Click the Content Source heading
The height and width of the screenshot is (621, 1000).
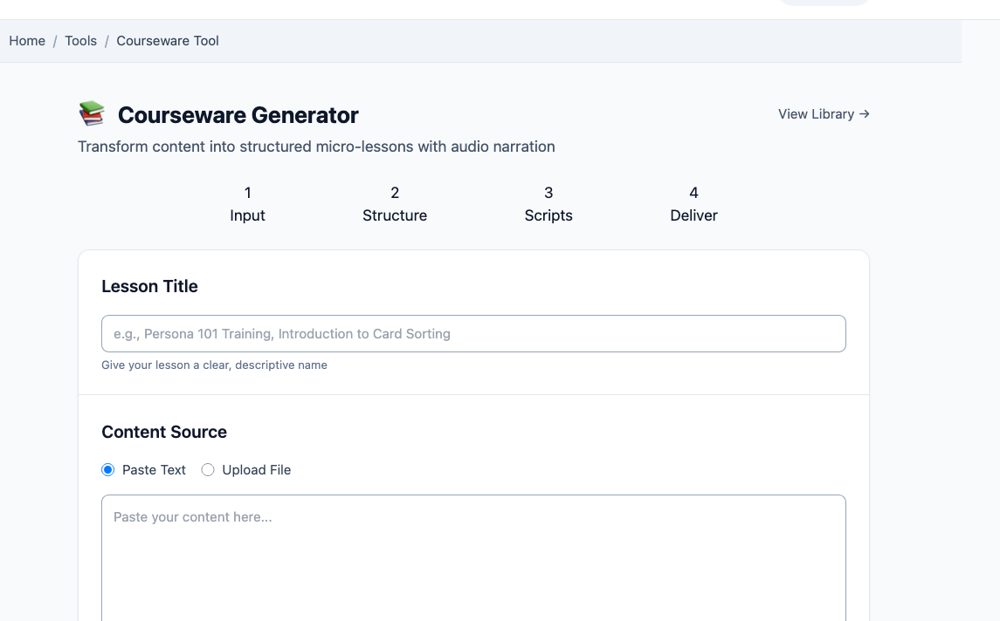pyautogui.click(x=164, y=432)
